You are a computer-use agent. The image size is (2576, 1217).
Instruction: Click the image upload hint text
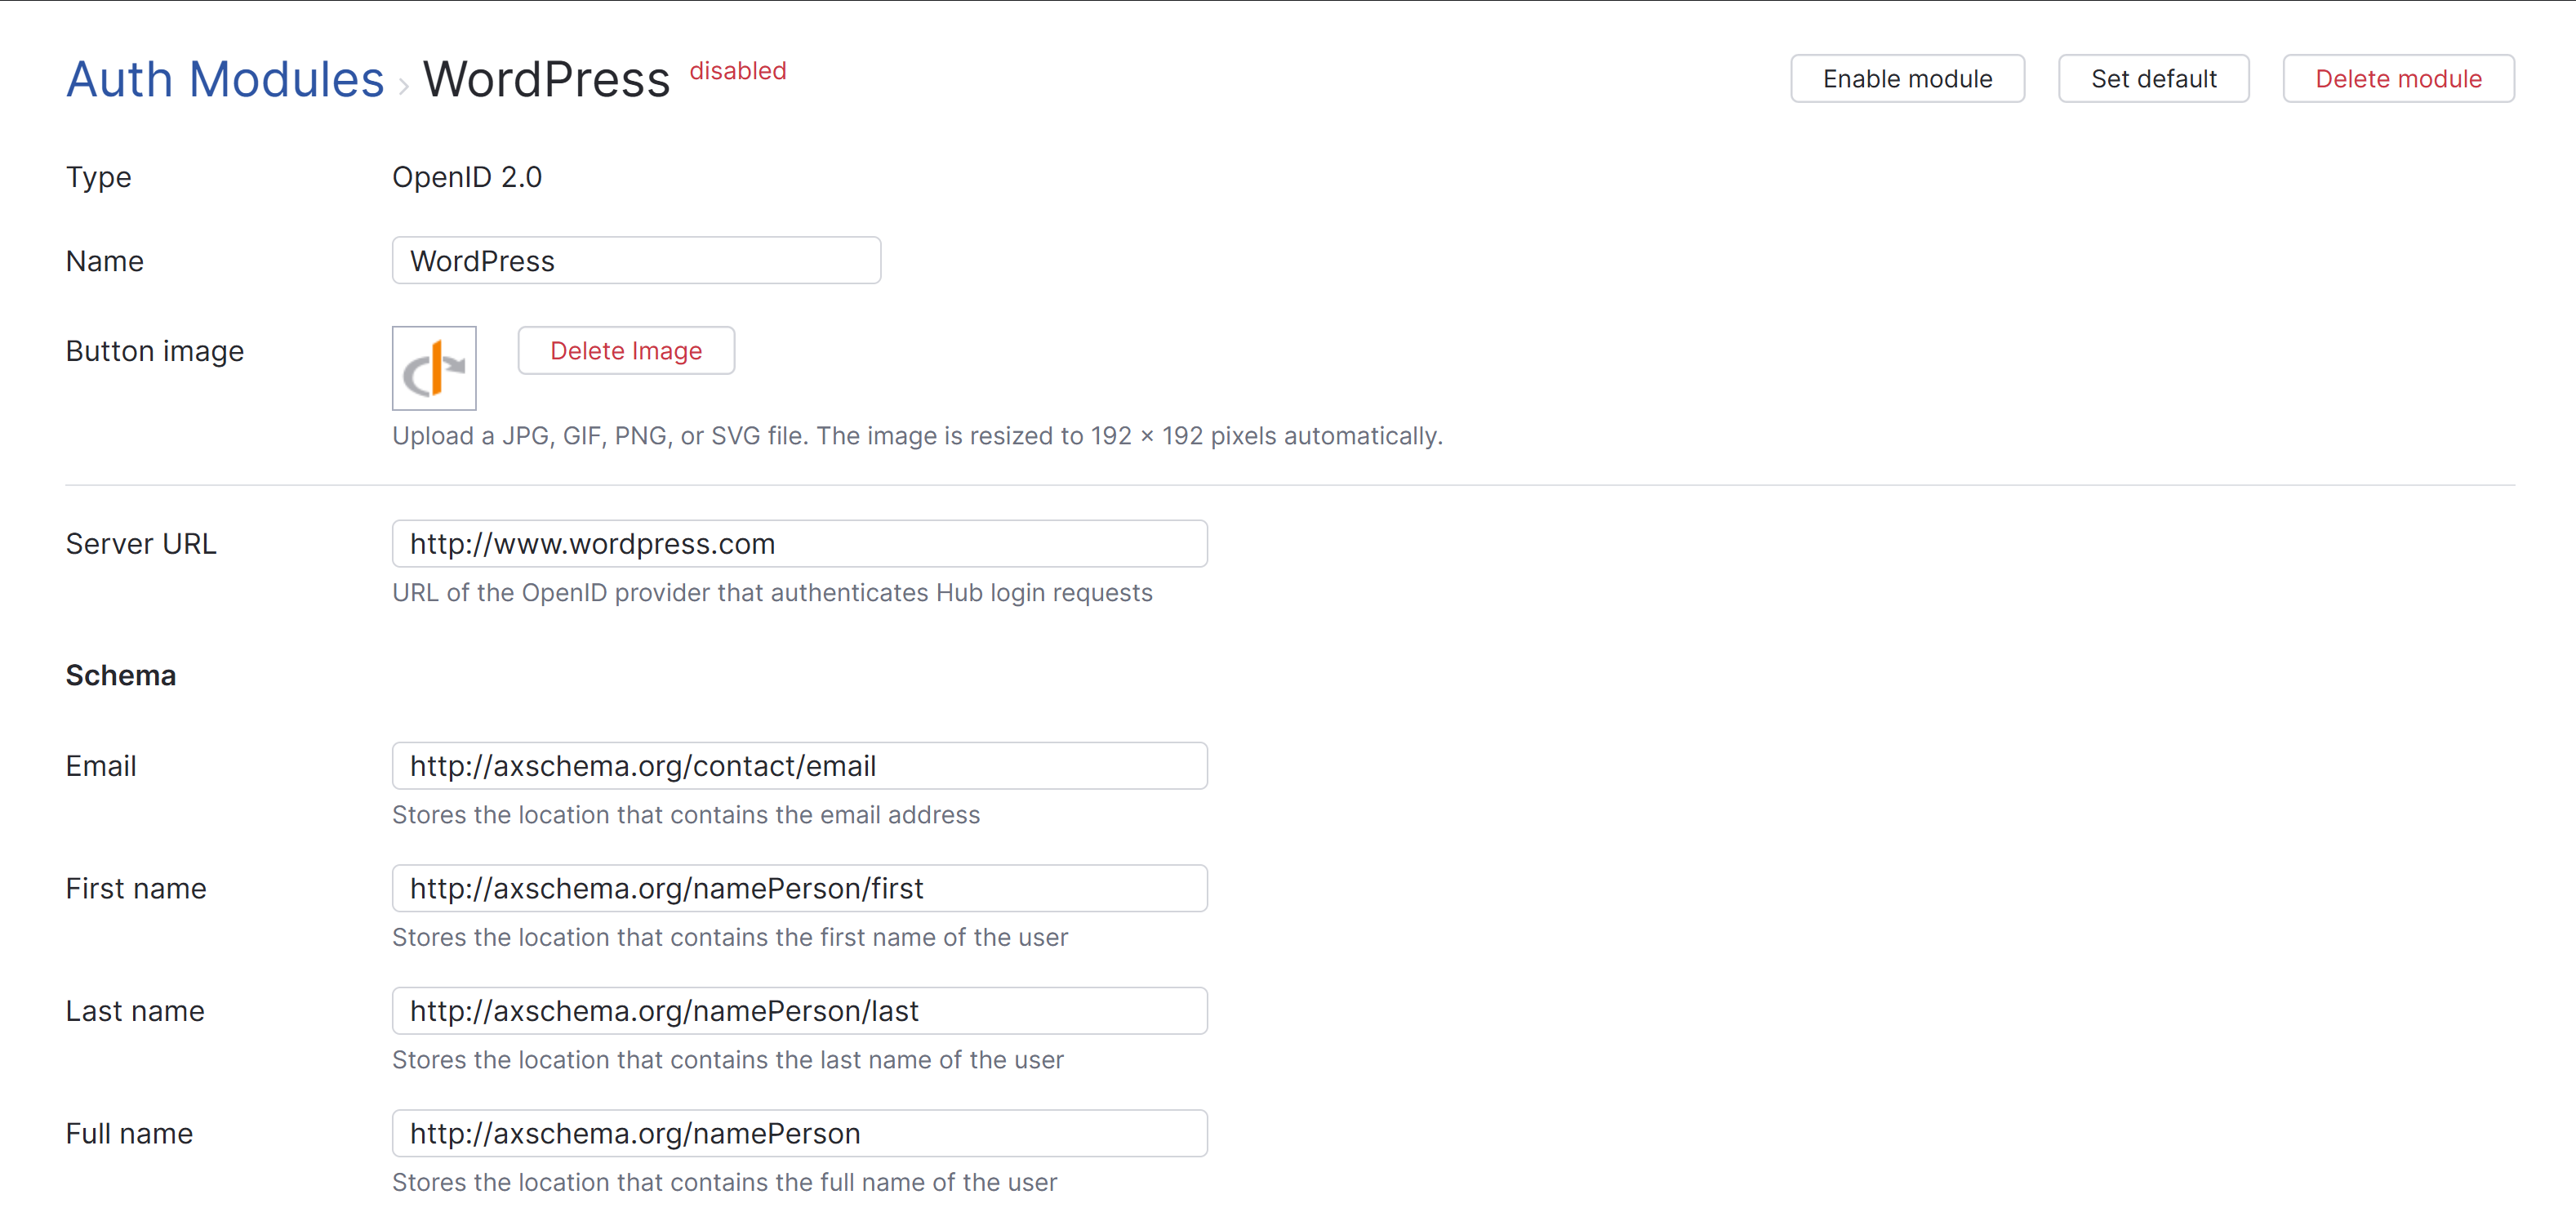pos(917,436)
